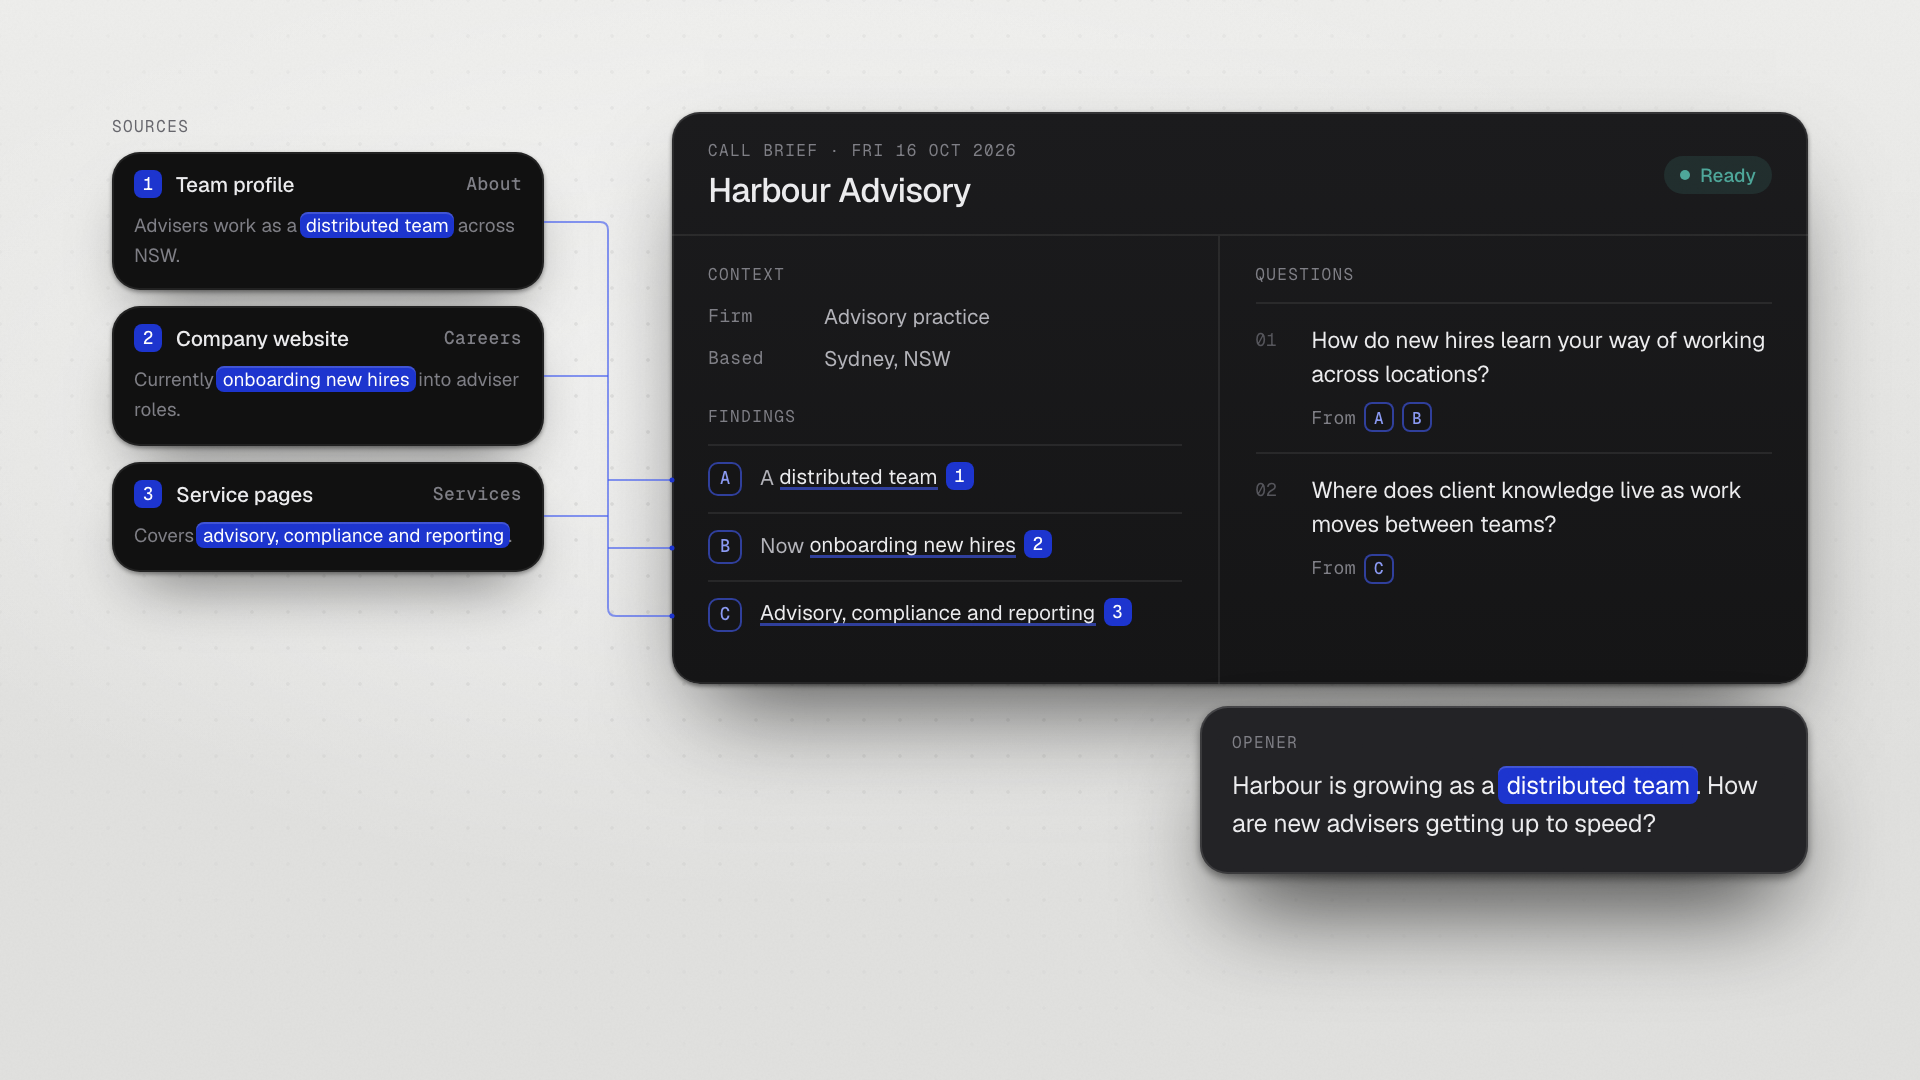Viewport: 1920px width, 1080px height.
Task: Click the OPENER card label
Action: [1264, 742]
